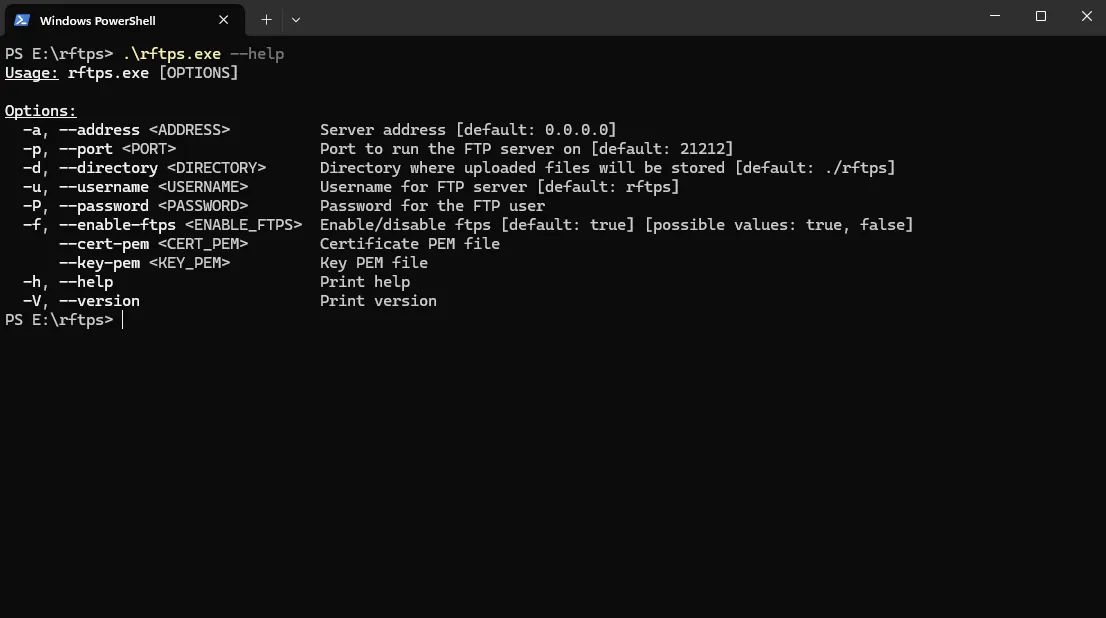This screenshot has height=618, width=1106.
Task: Minimize the terminal window
Action: [x=994, y=16]
